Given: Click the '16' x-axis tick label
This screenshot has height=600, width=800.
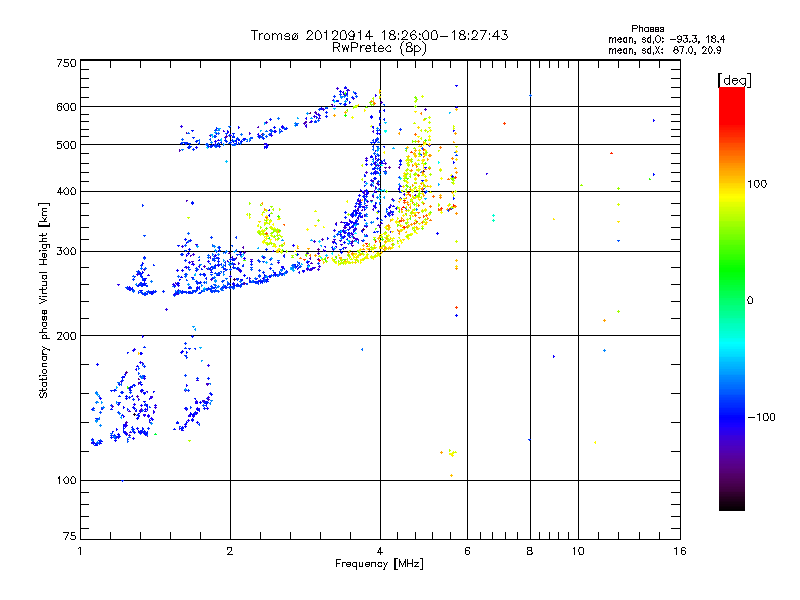Looking at the screenshot, I should (680, 551).
